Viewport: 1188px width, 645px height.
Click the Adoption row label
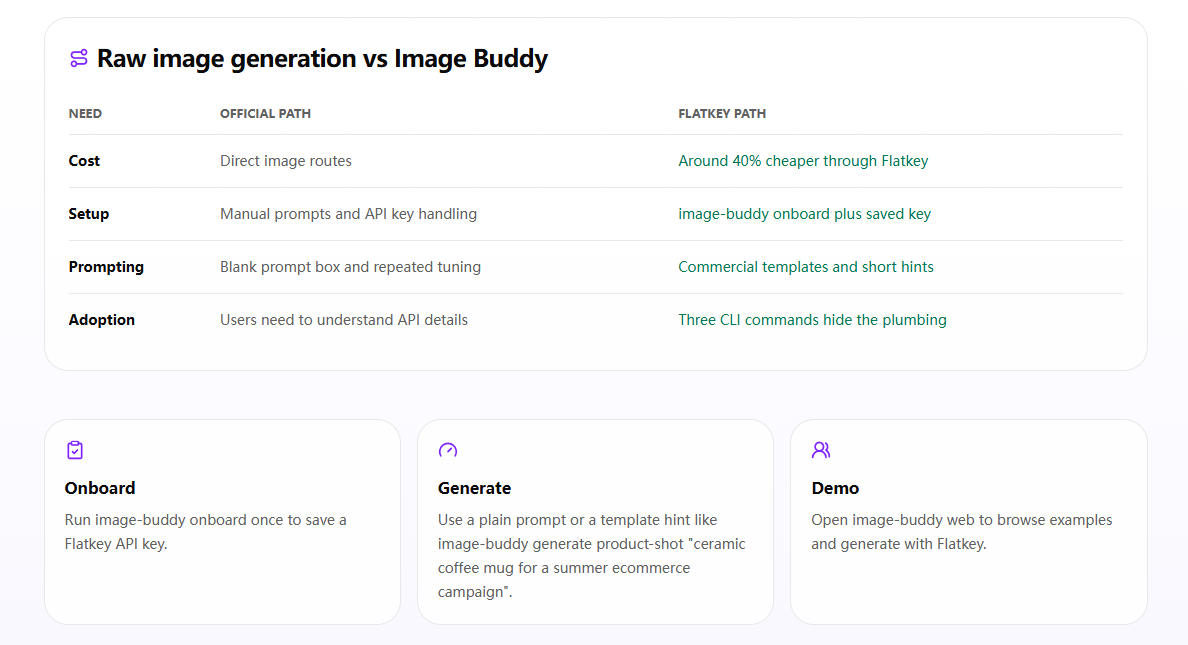(x=102, y=320)
